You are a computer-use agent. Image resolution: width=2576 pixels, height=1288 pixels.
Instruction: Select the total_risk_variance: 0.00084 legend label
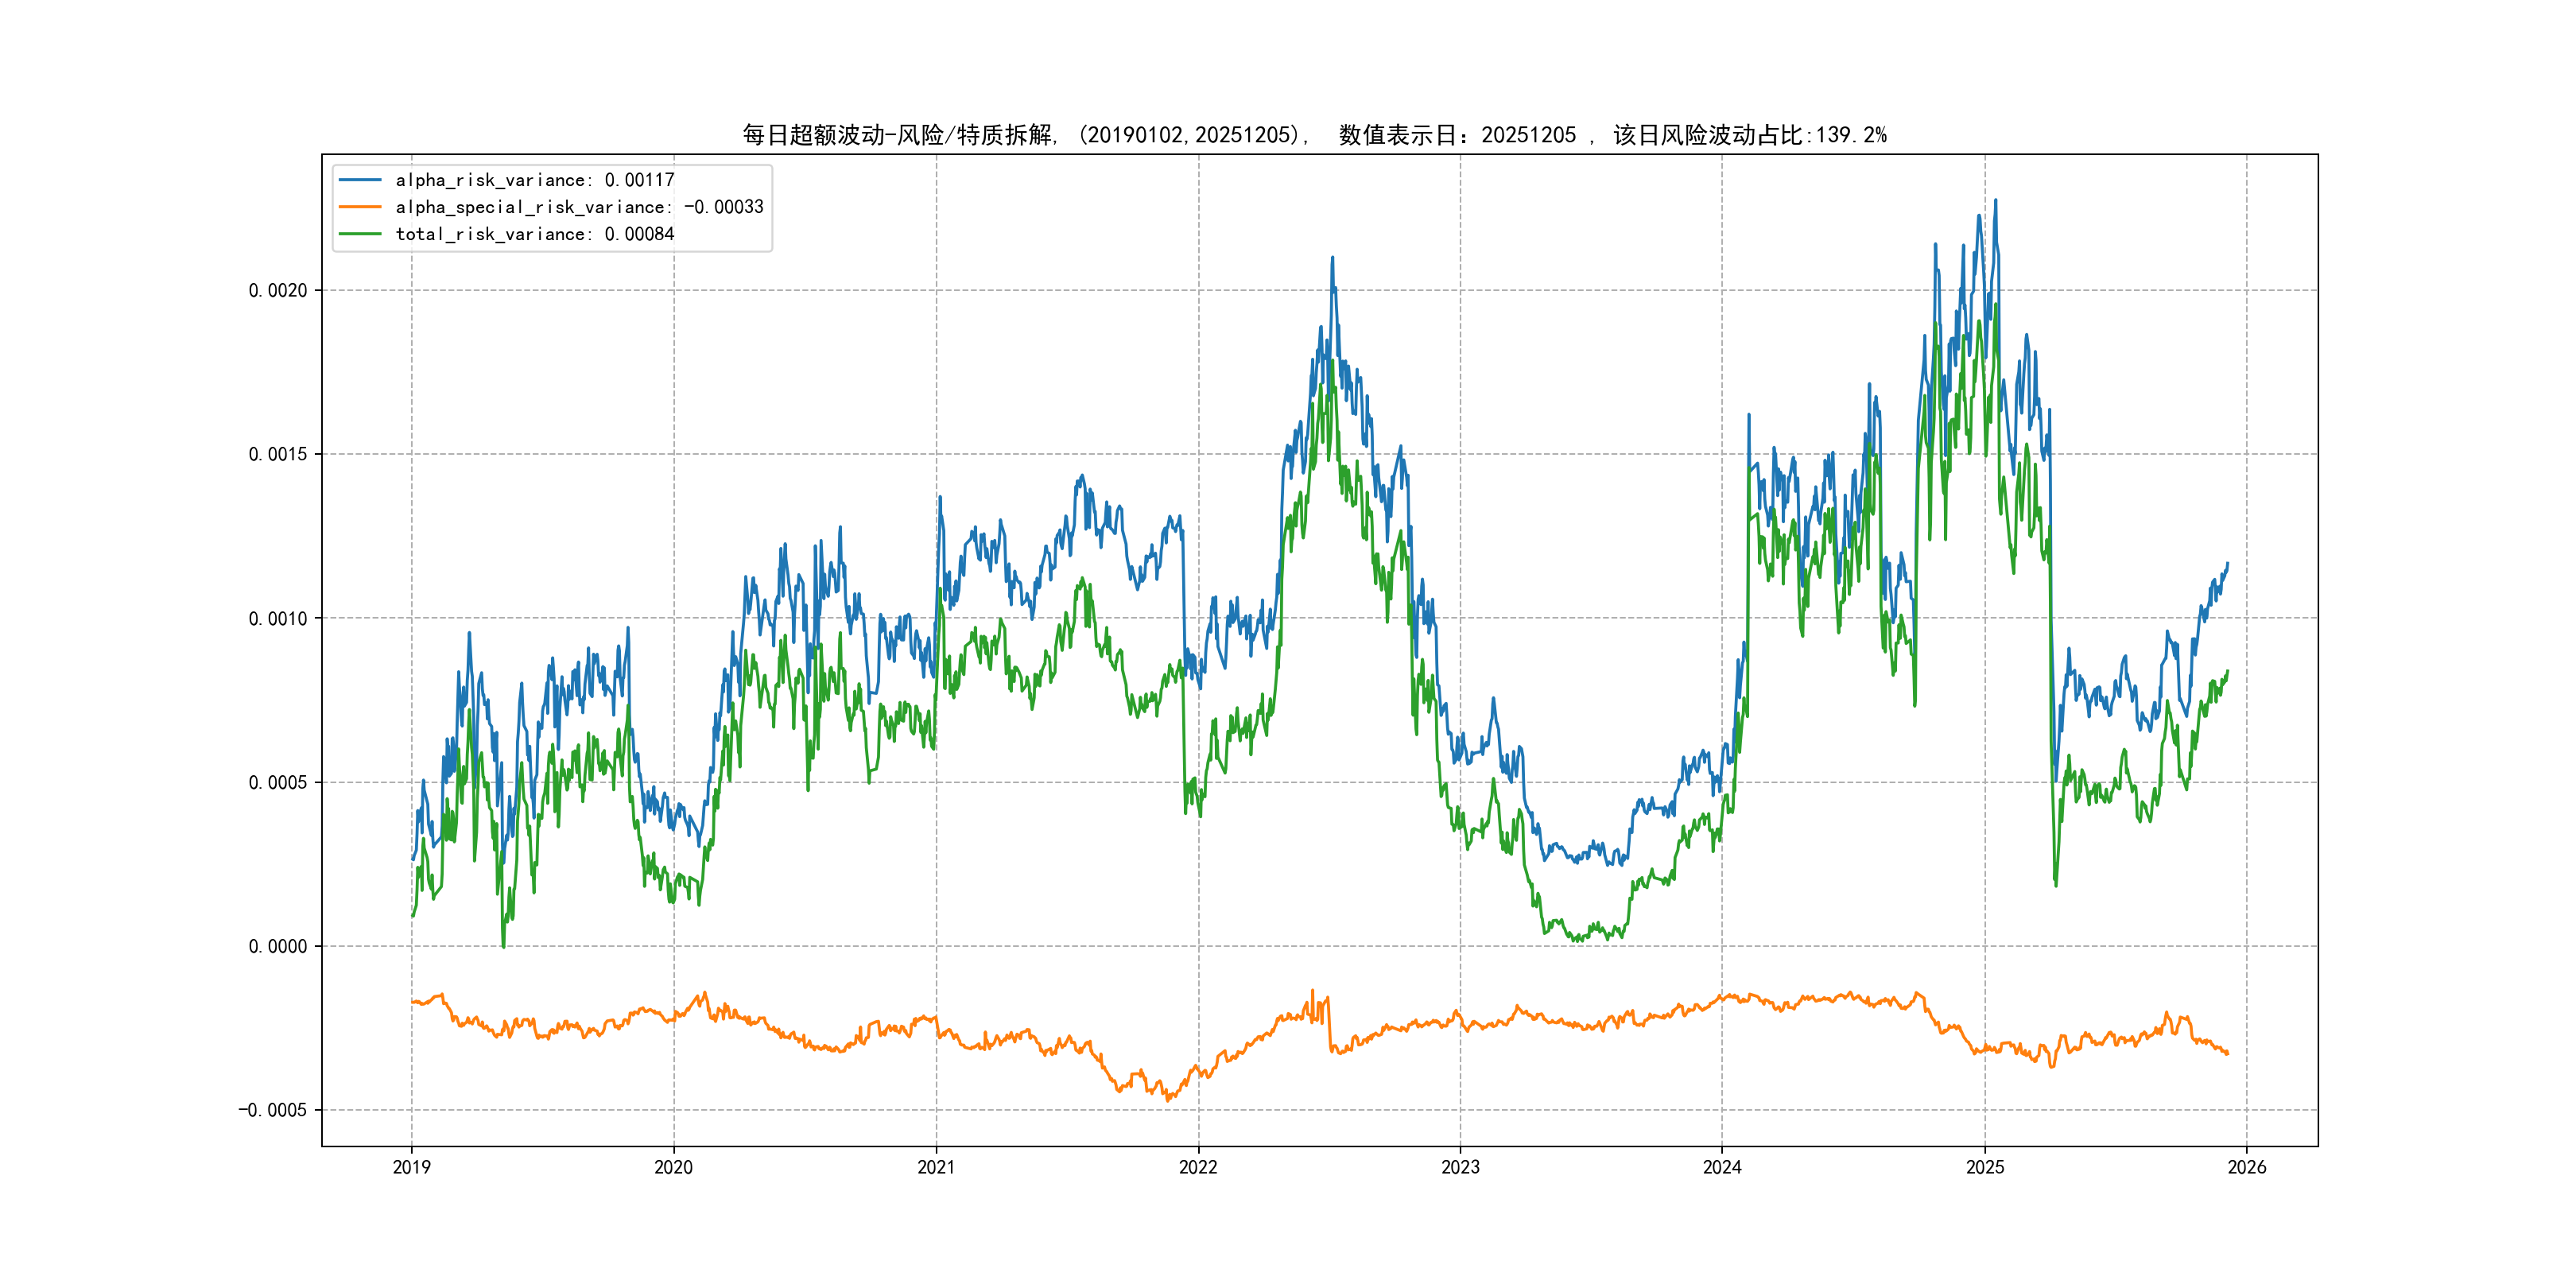pyautogui.click(x=535, y=234)
